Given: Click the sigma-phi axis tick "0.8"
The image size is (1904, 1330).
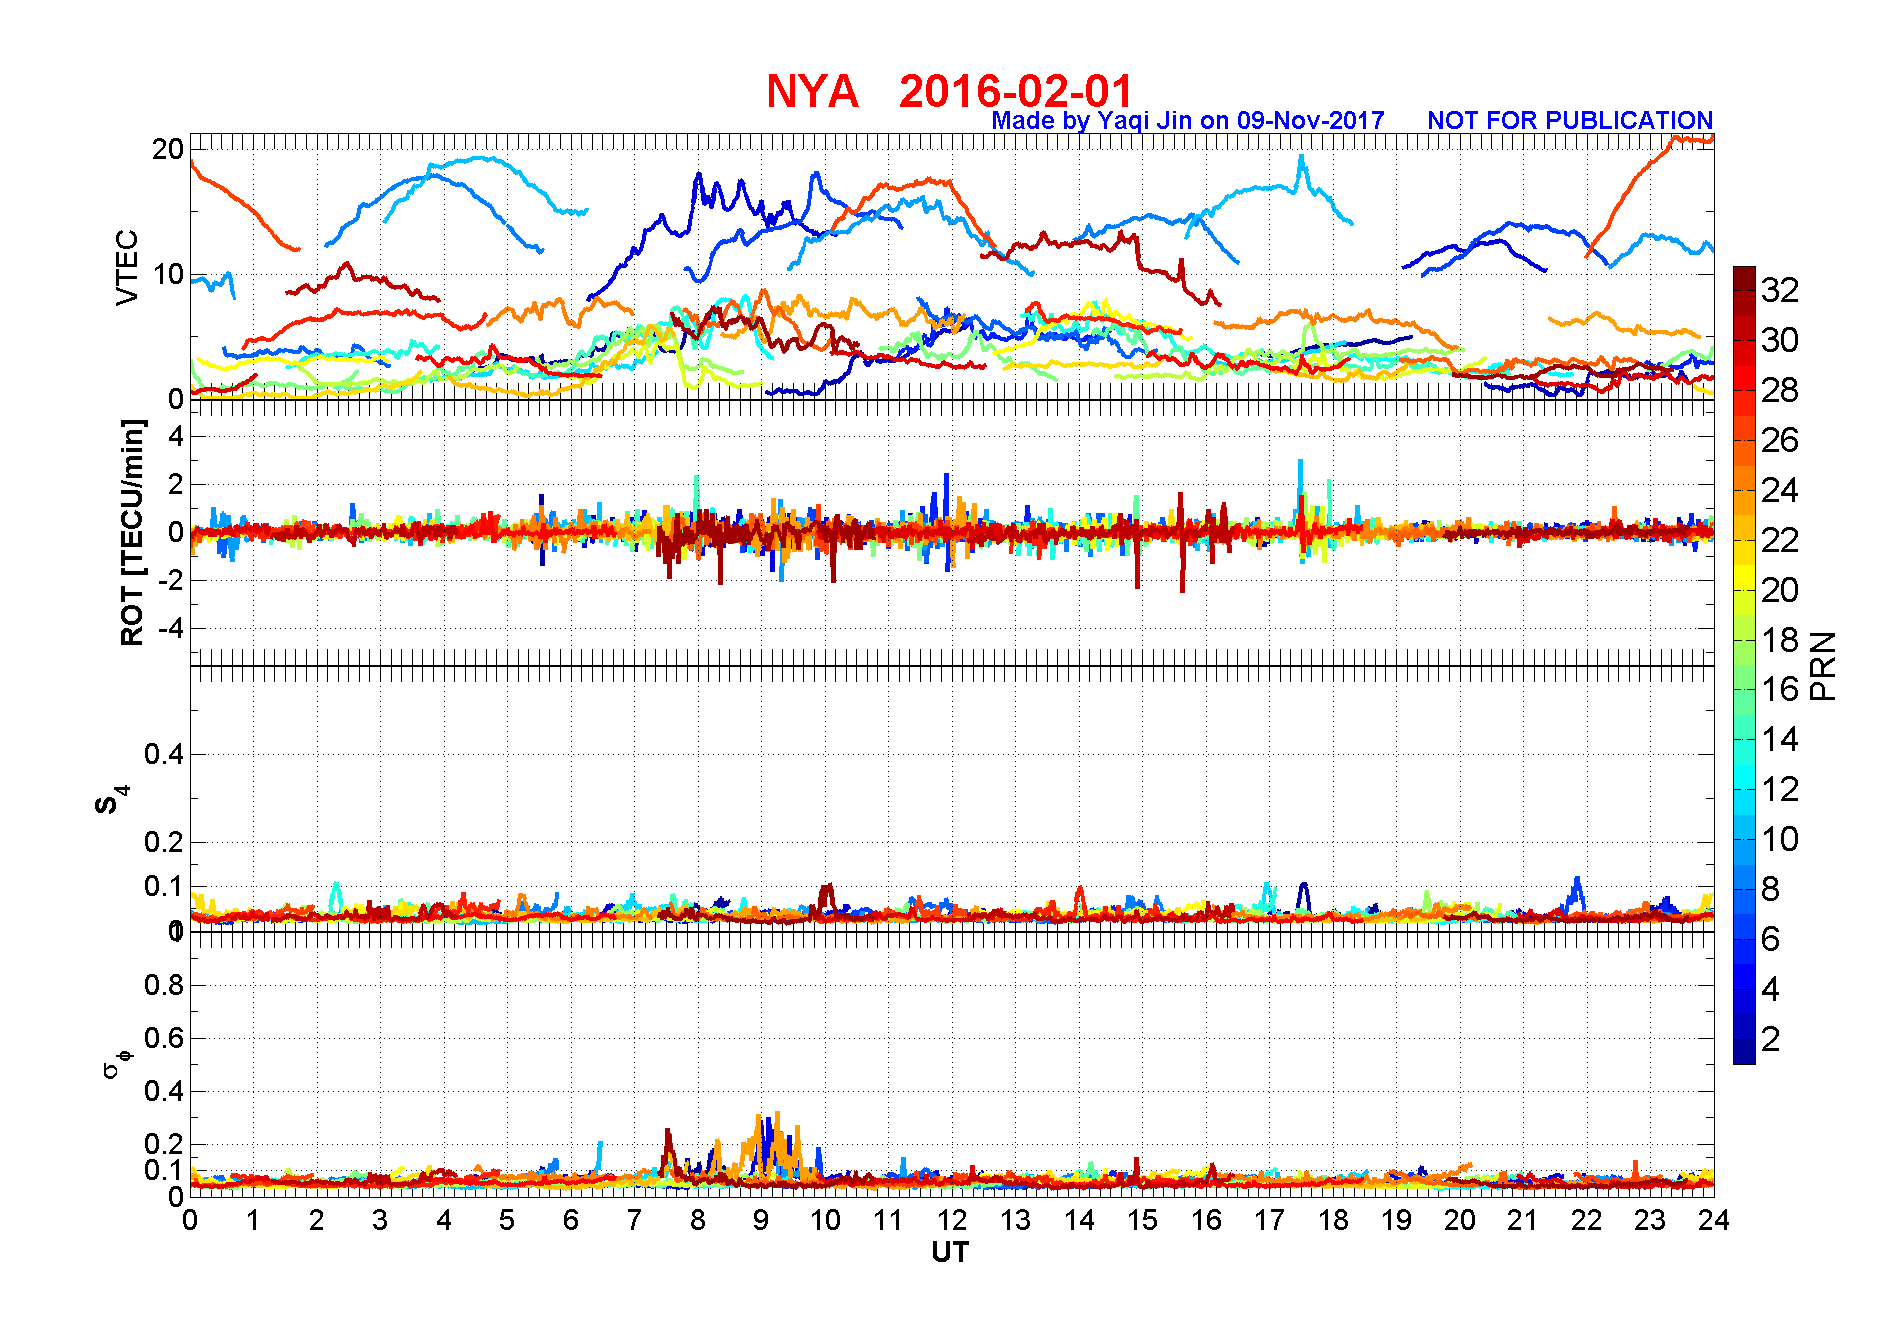Looking at the screenshot, I should [x=164, y=985].
